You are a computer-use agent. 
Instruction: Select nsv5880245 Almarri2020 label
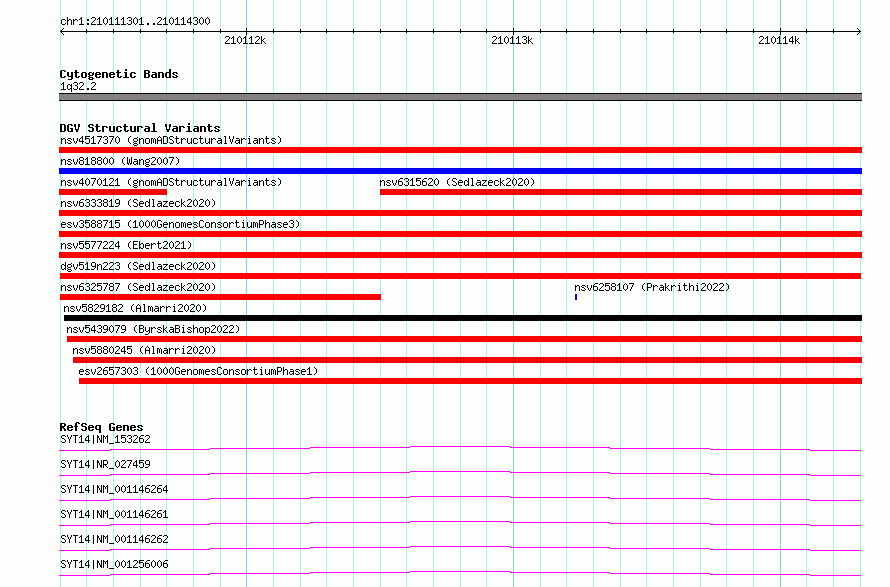coord(144,350)
